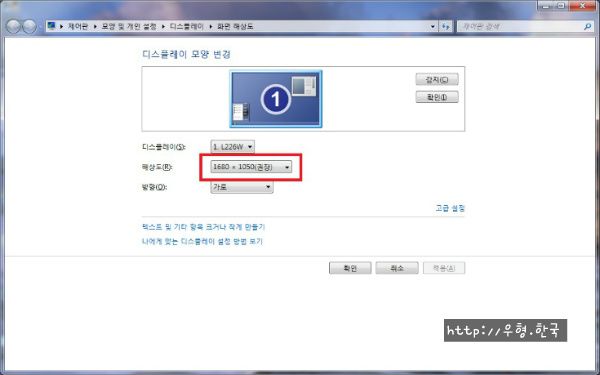Viewport: 600px width, 375px height.
Task: Click the Back navigation arrow button
Action: [13, 26]
